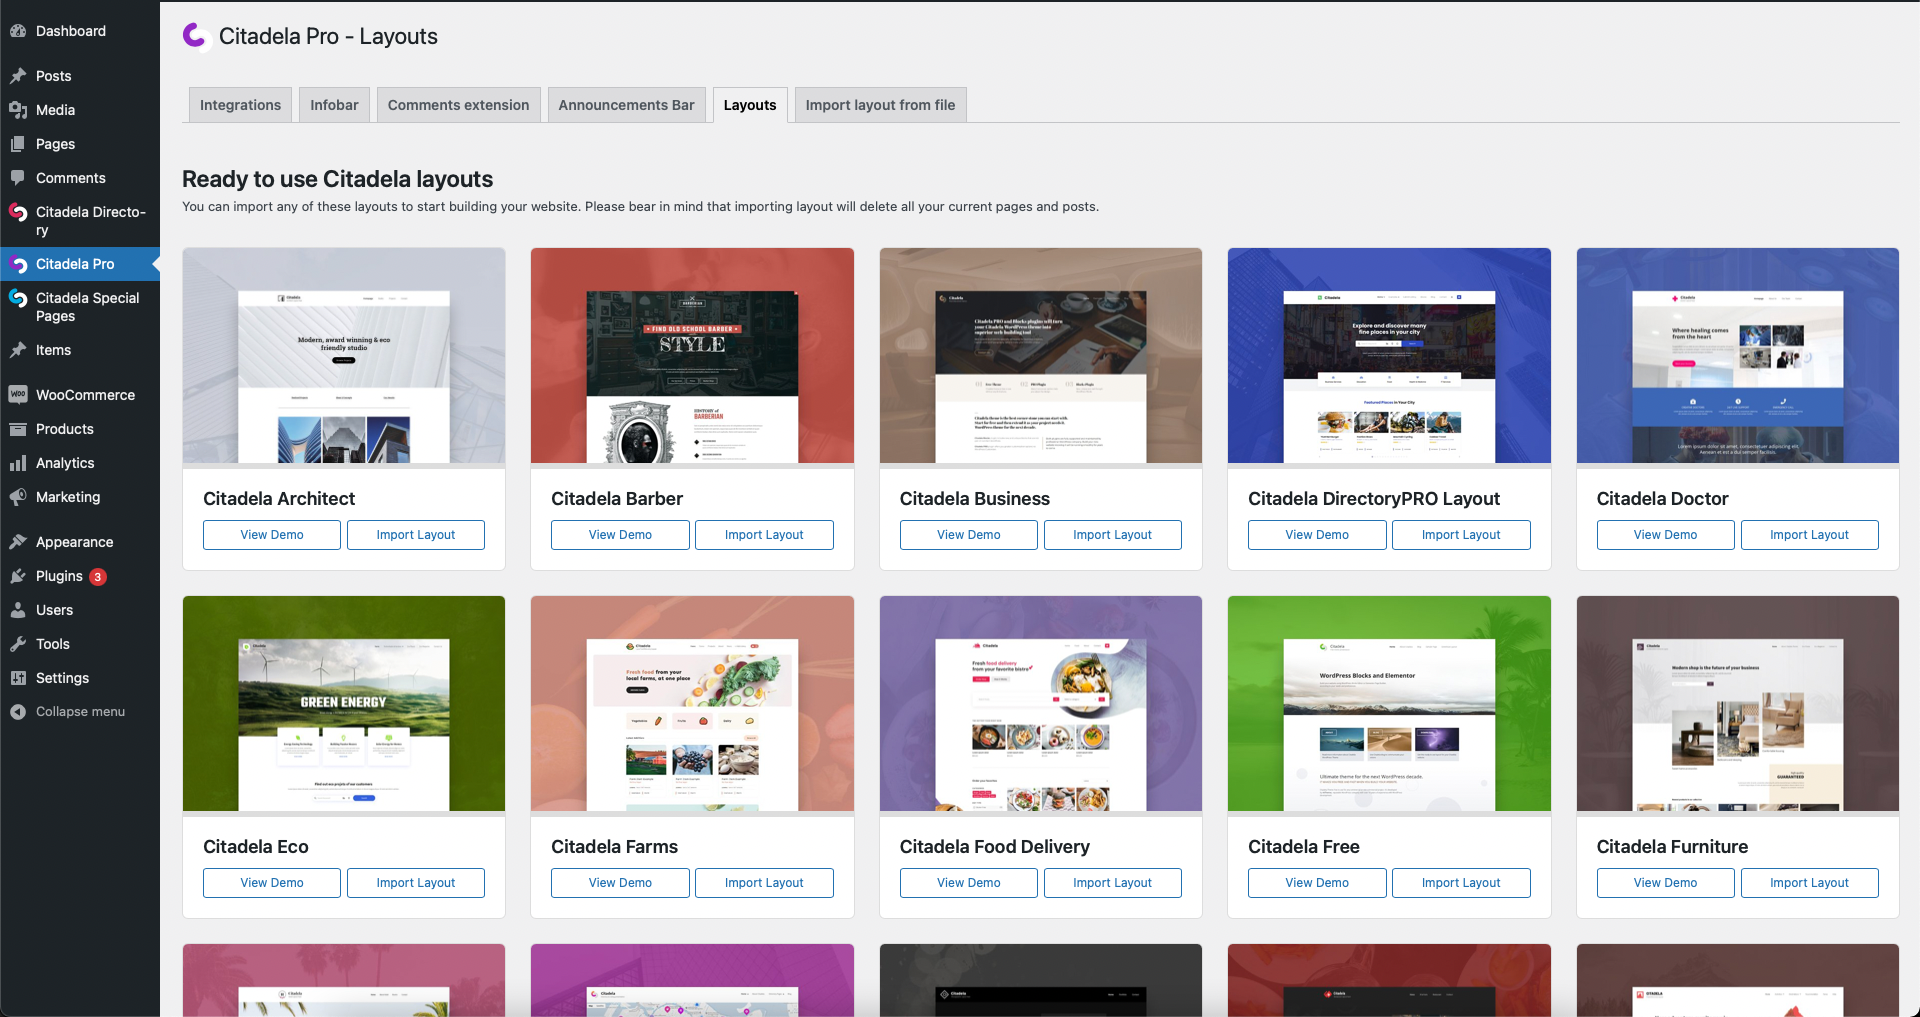The image size is (1920, 1017).
Task: Click the Appearance brush icon
Action: [18, 542]
